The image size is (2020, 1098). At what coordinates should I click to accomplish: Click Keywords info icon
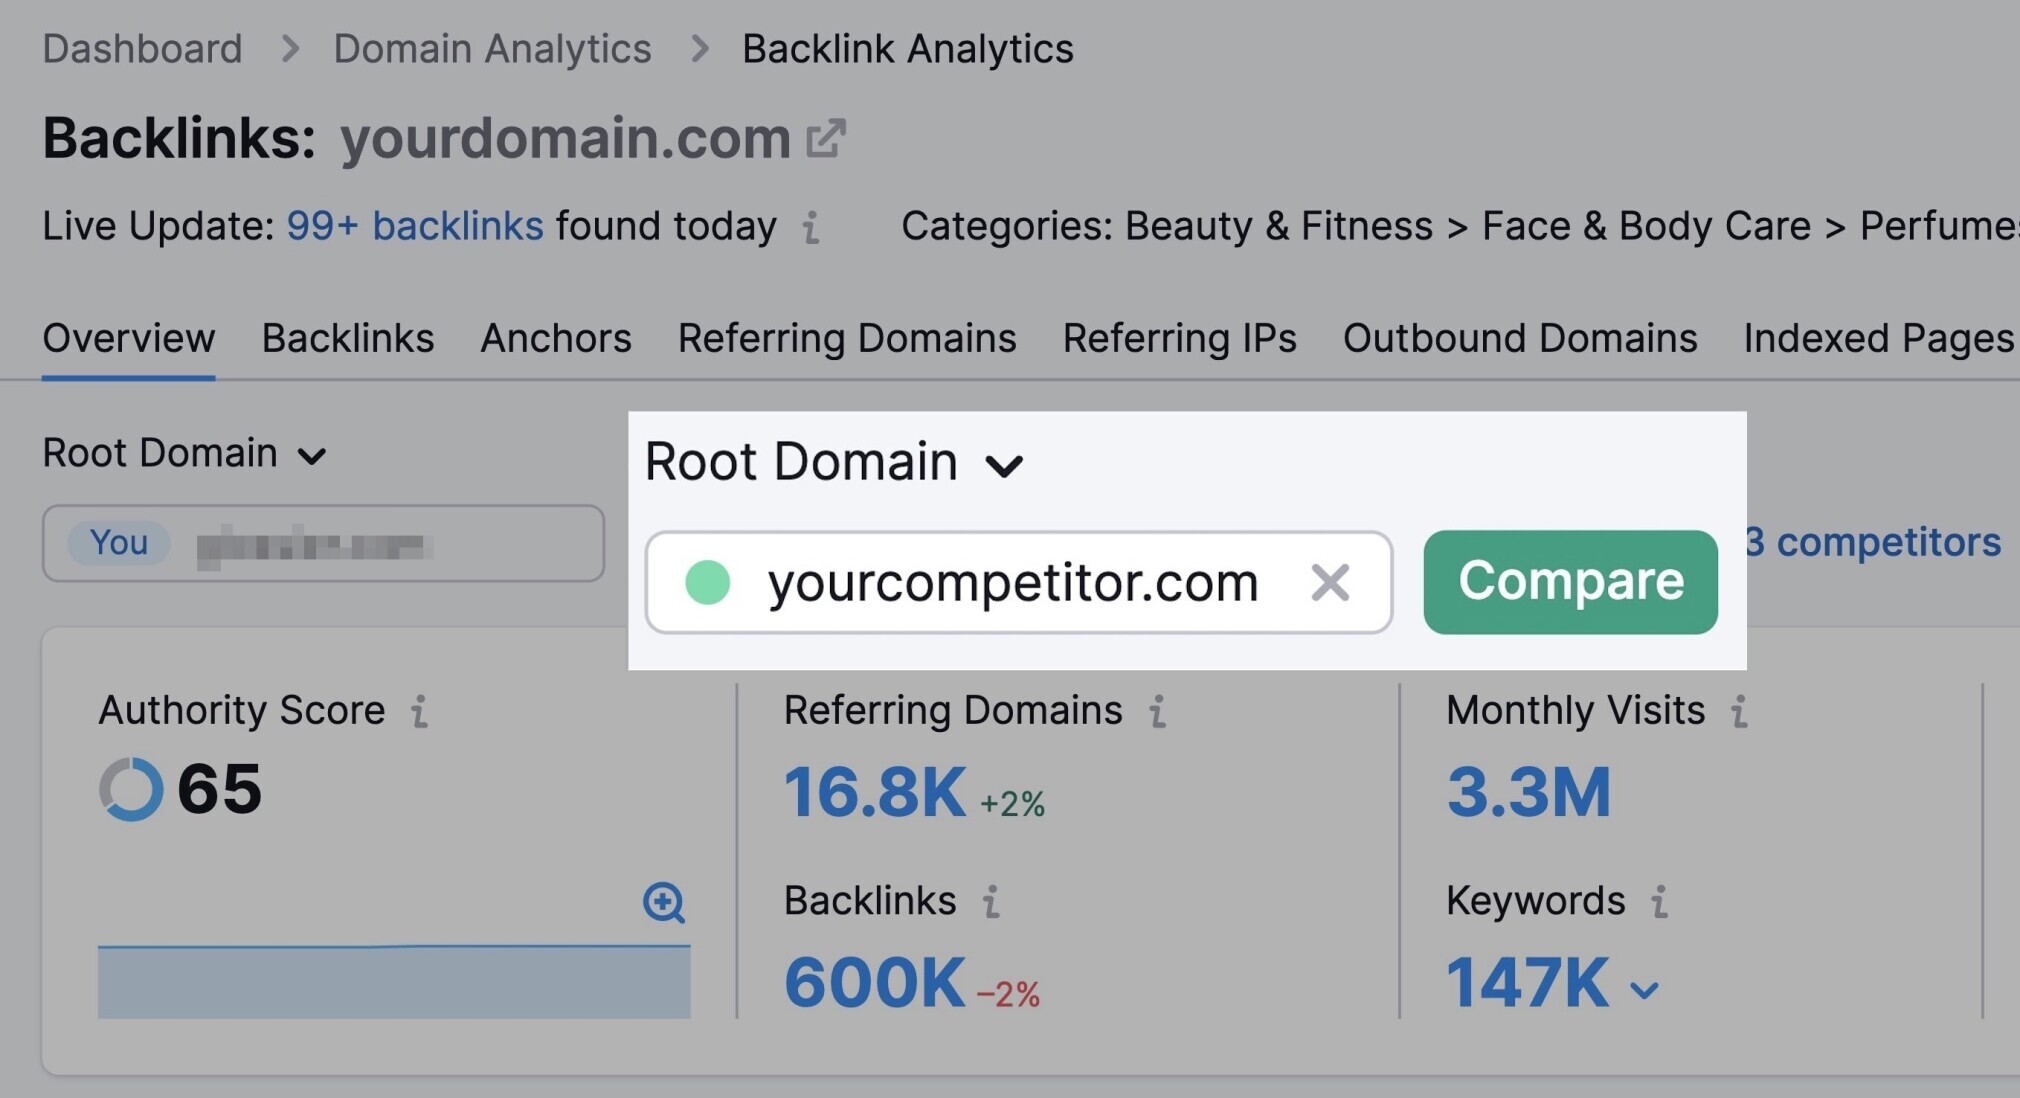point(1660,902)
